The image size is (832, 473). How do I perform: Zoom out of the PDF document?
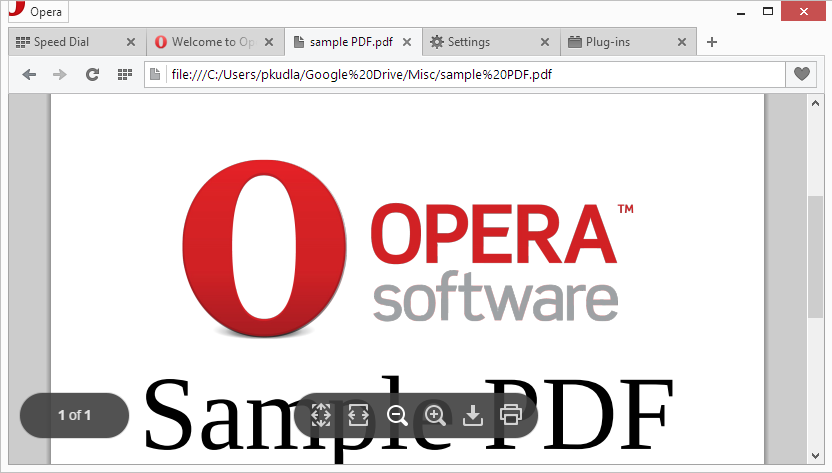coord(397,415)
